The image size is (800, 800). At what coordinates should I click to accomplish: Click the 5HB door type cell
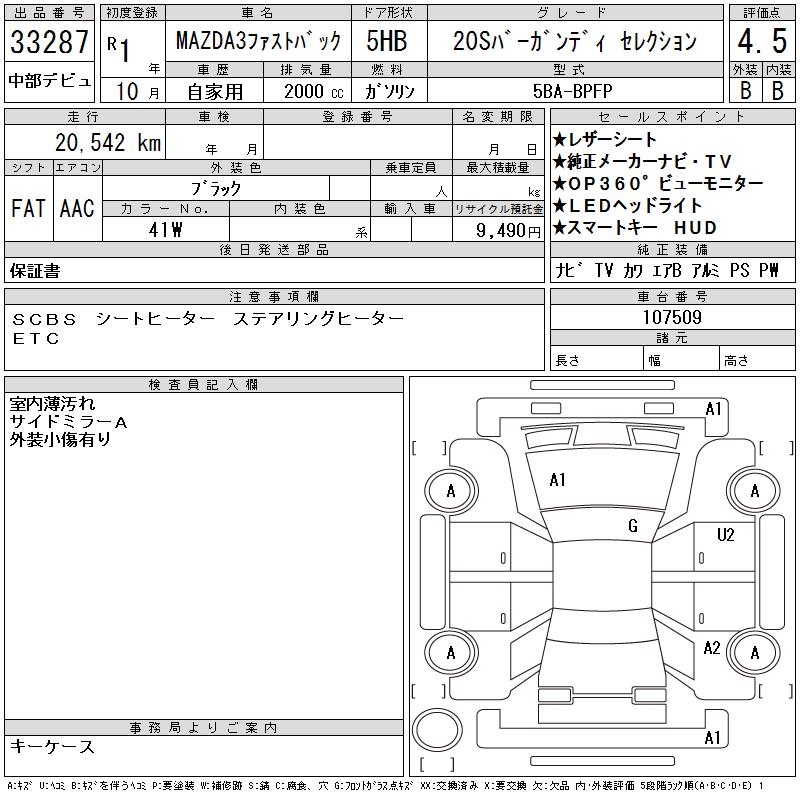(386, 43)
